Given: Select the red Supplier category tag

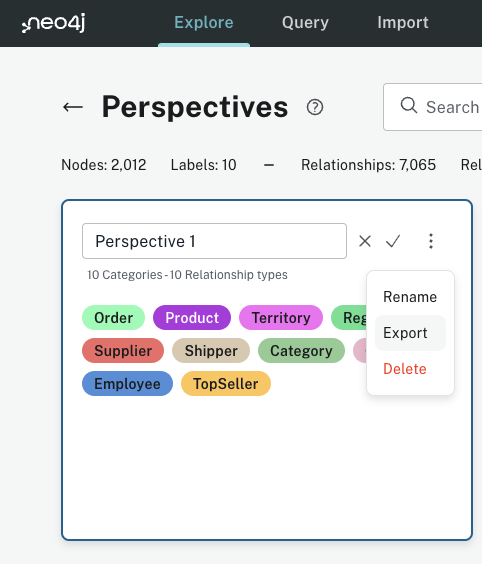Looking at the screenshot, I should point(123,351).
